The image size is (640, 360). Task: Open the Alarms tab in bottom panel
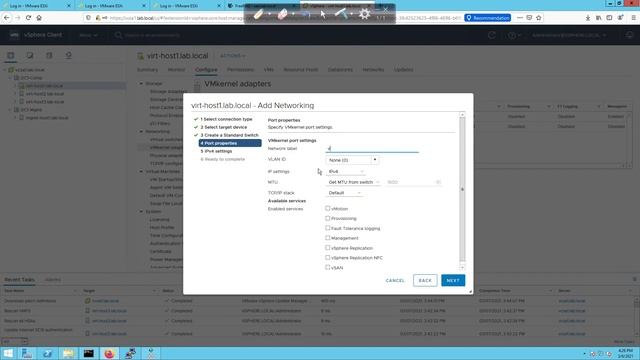(x=53, y=280)
